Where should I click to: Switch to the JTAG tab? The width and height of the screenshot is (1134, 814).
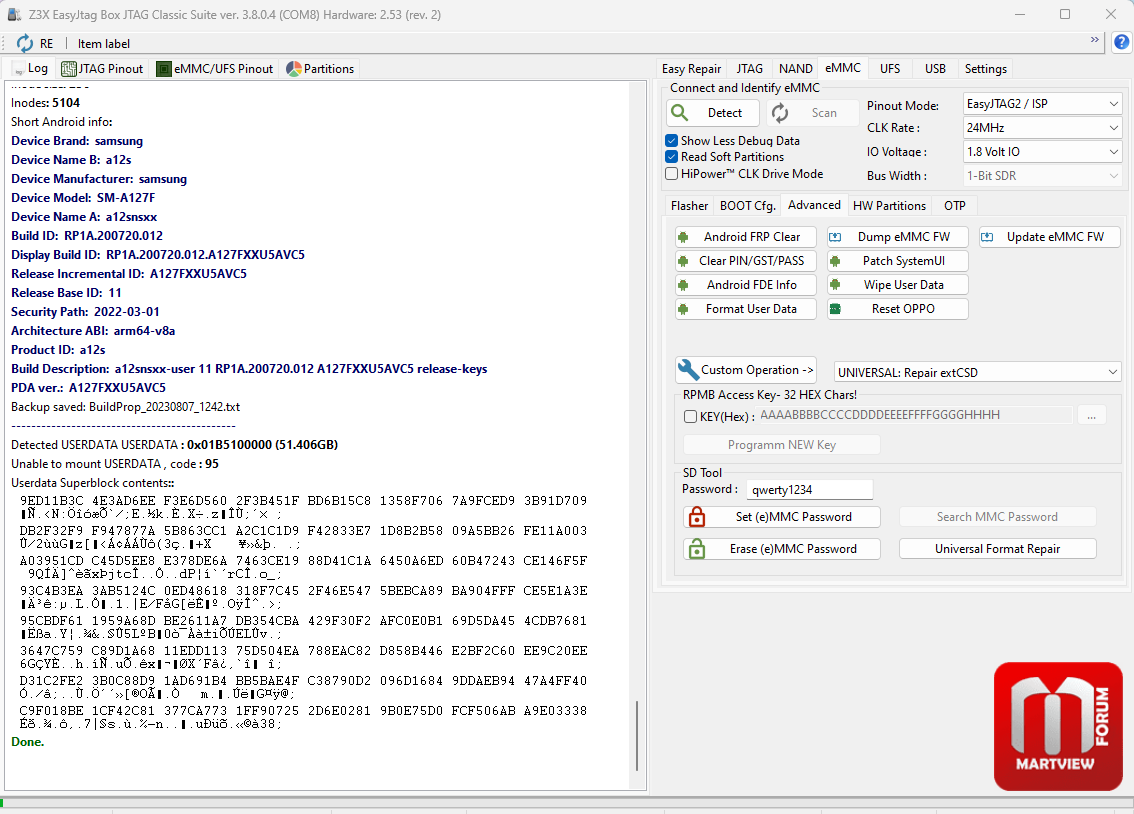[749, 69]
